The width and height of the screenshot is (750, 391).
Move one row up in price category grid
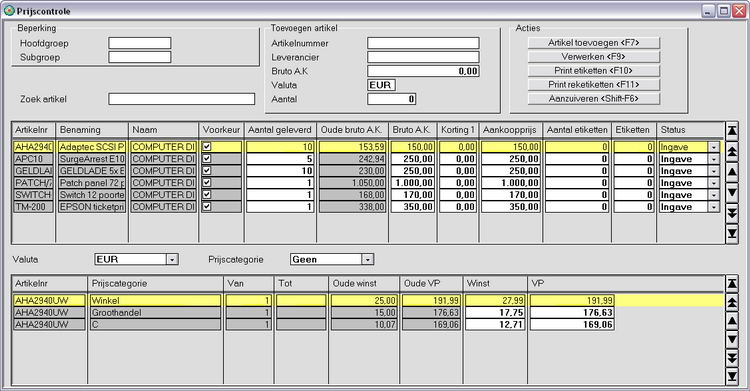point(731,321)
